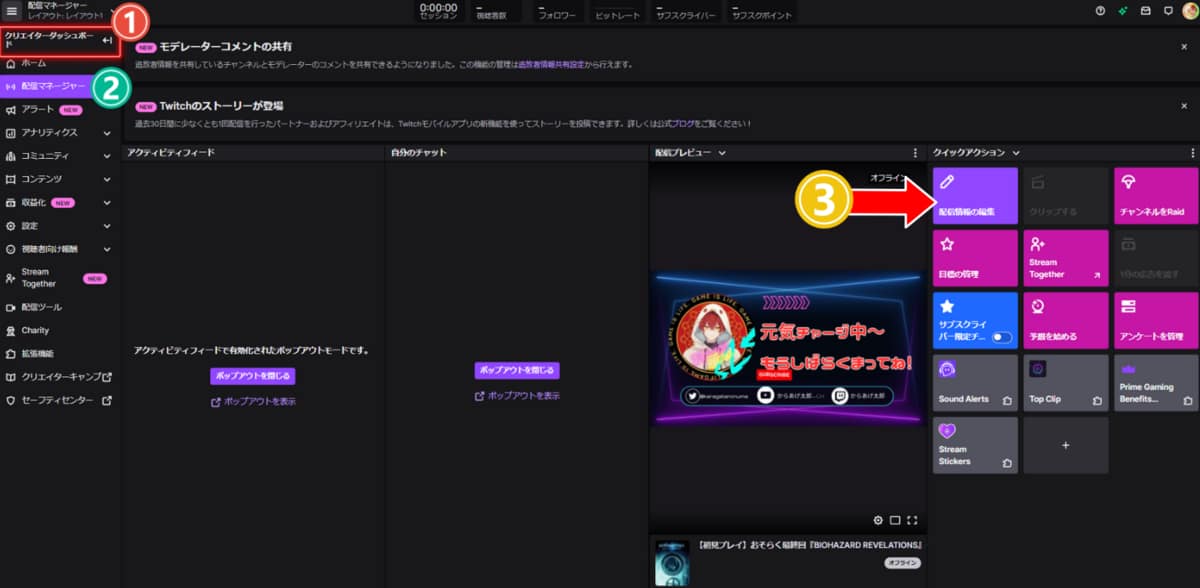Expand the 収益化 sidebar section
This screenshot has height=588, width=1200.
107,202
